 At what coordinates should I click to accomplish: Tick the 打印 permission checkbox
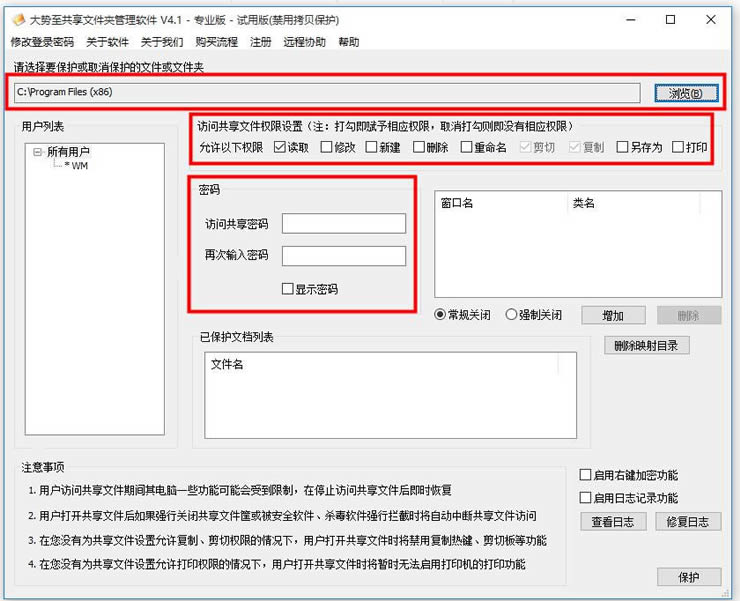pyautogui.click(x=678, y=147)
